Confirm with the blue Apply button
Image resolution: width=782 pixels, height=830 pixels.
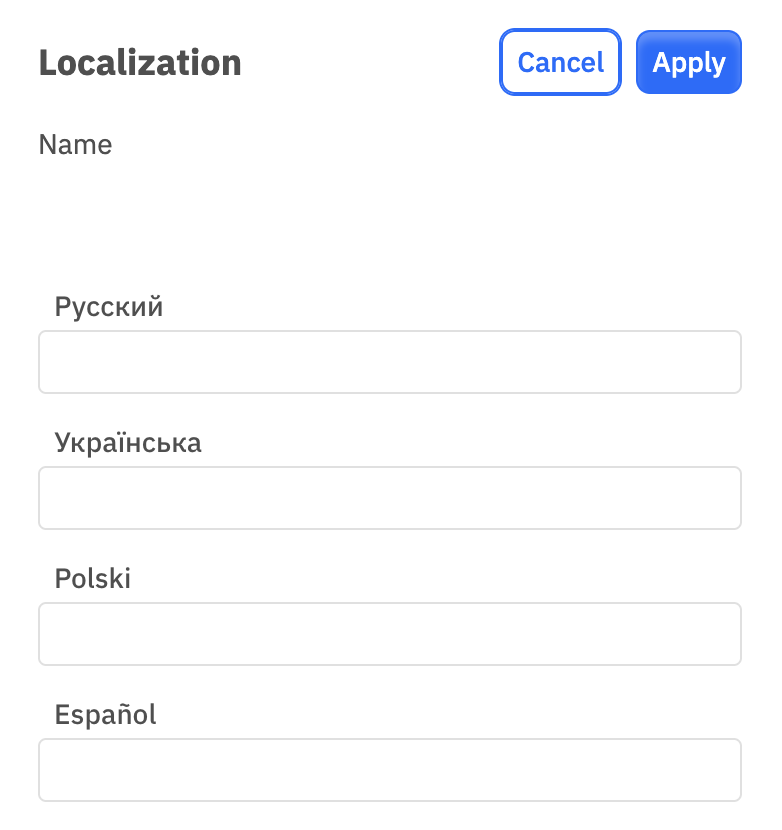(x=688, y=62)
